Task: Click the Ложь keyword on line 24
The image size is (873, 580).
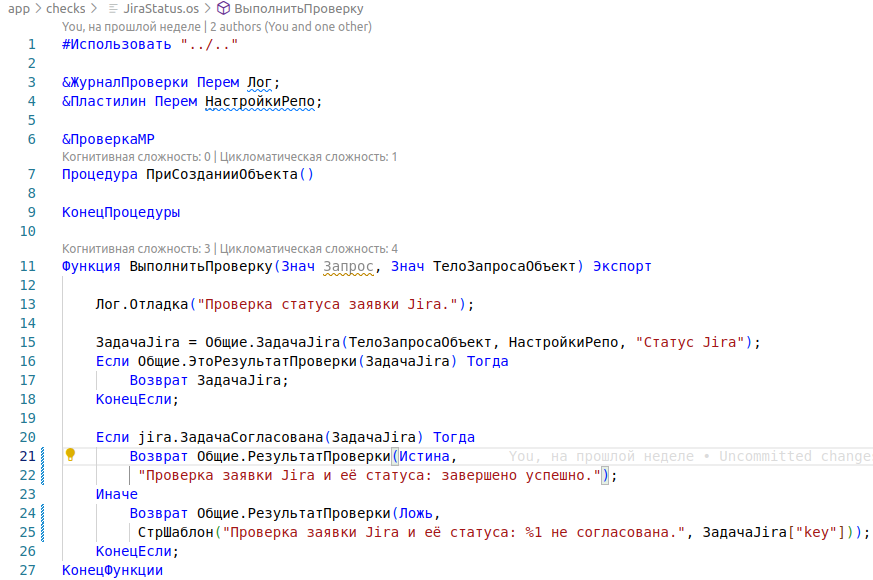Action: (416, 513)
